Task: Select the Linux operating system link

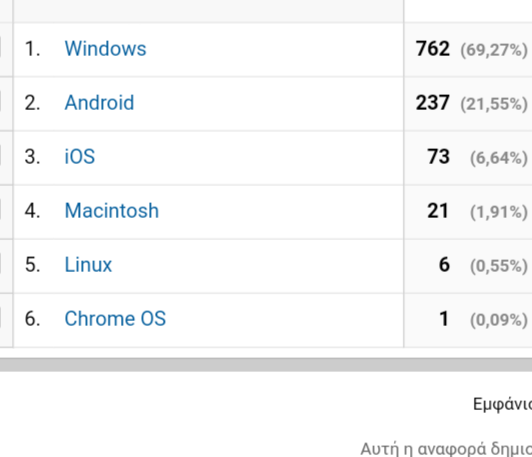Action: (x=88, y=265)
